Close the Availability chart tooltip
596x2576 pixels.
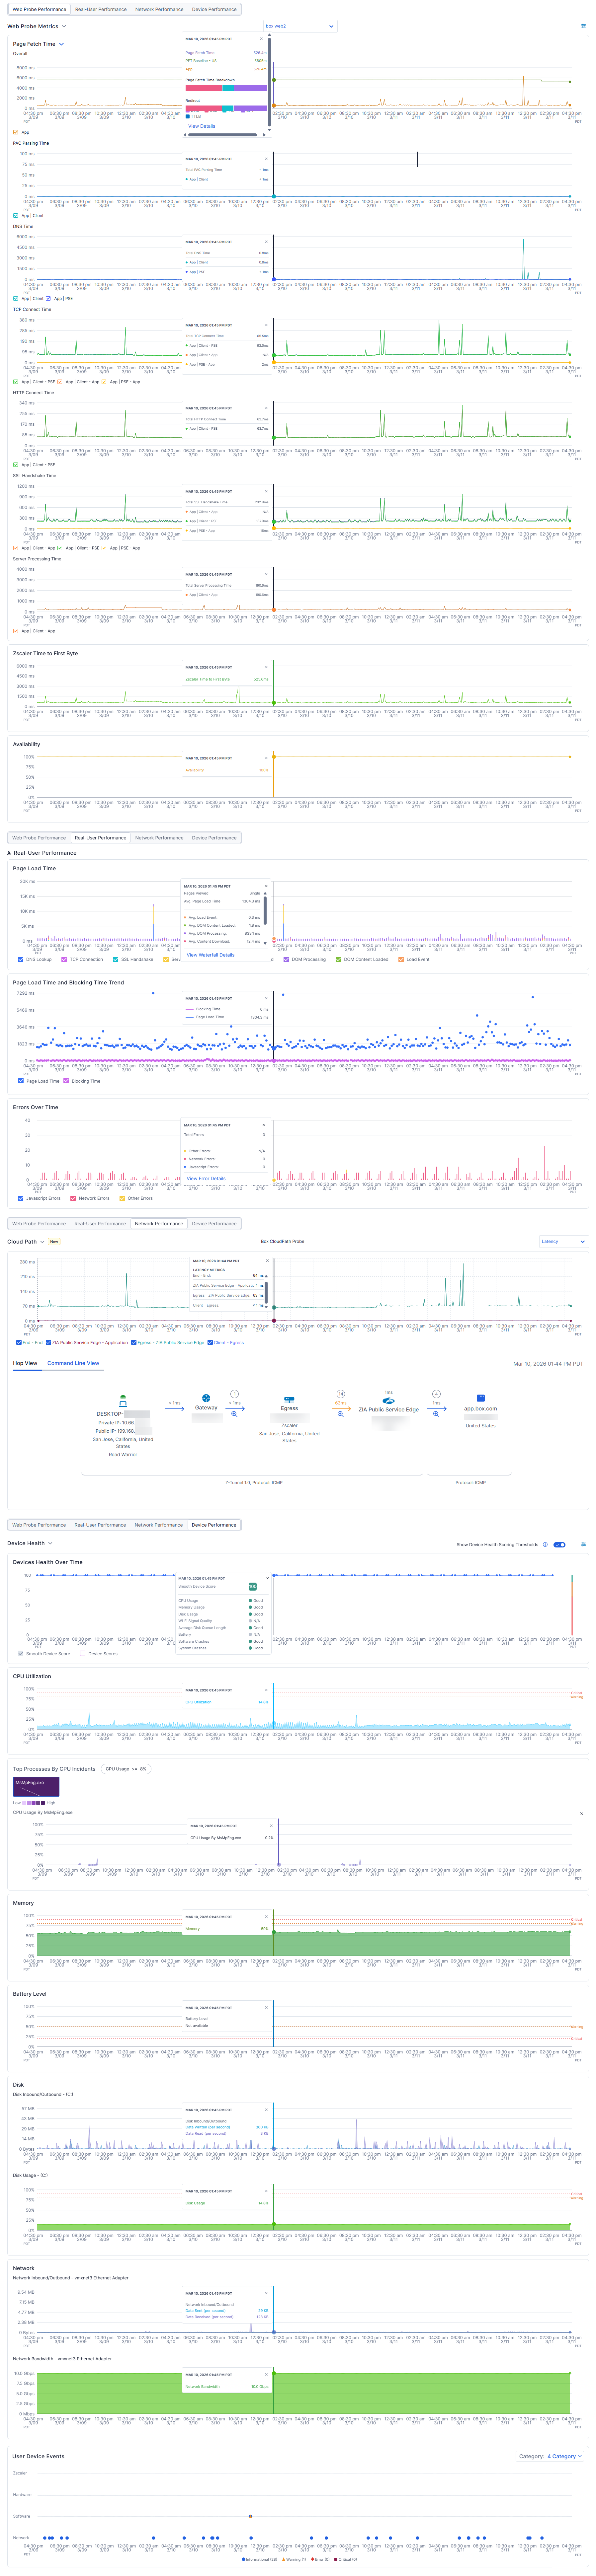click(x=266, y=758)
